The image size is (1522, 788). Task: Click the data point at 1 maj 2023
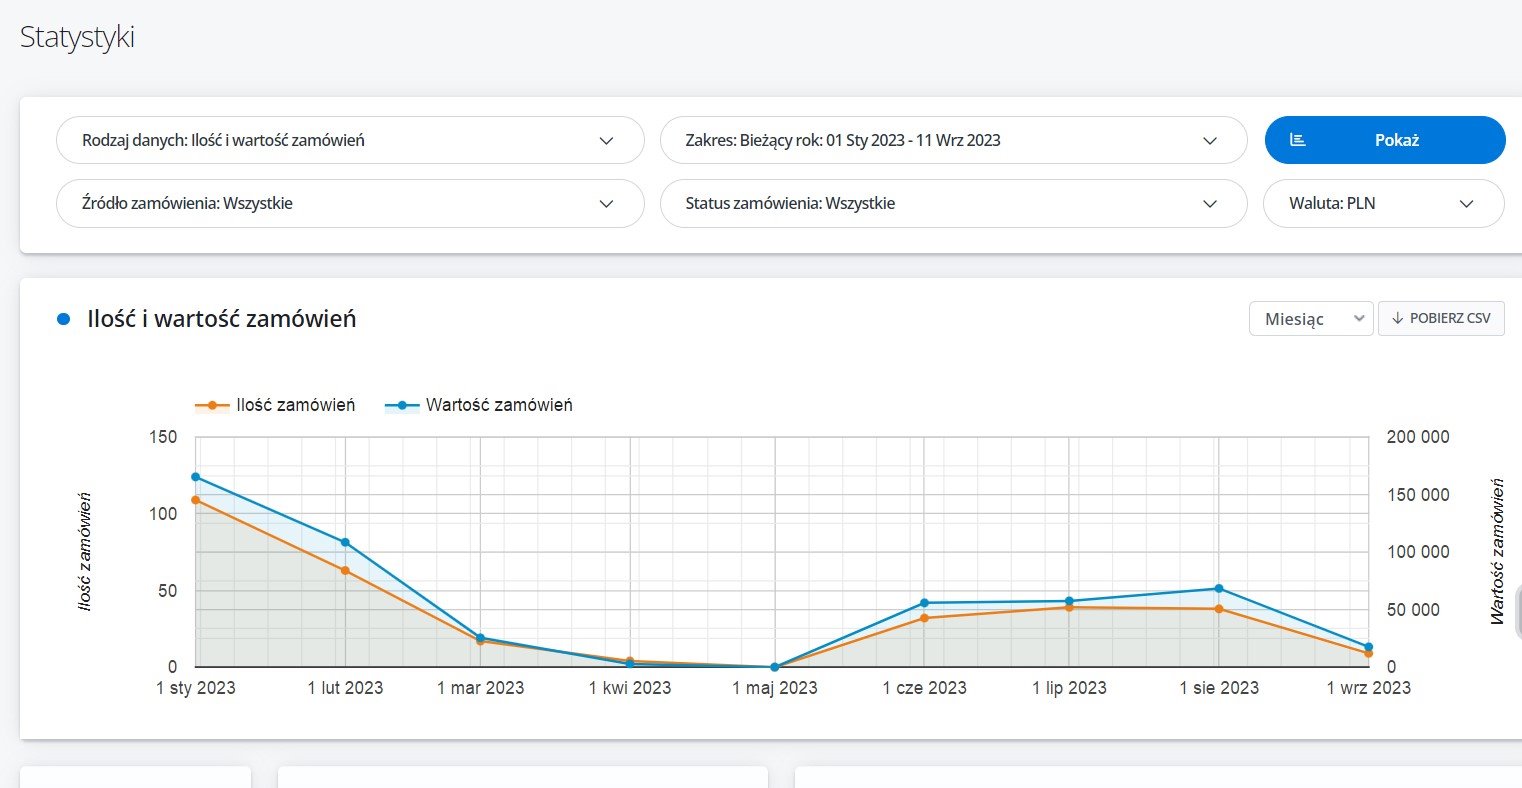pos(774,667)
